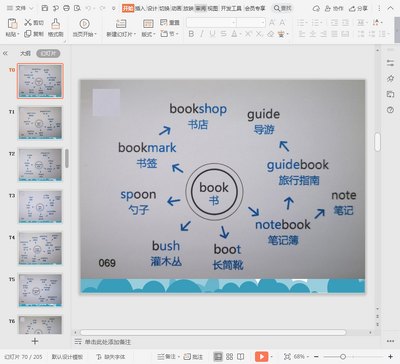Viewport: 400px width, 364px height.
Task: Toggle Italic formatting
Action: point(202,34)
